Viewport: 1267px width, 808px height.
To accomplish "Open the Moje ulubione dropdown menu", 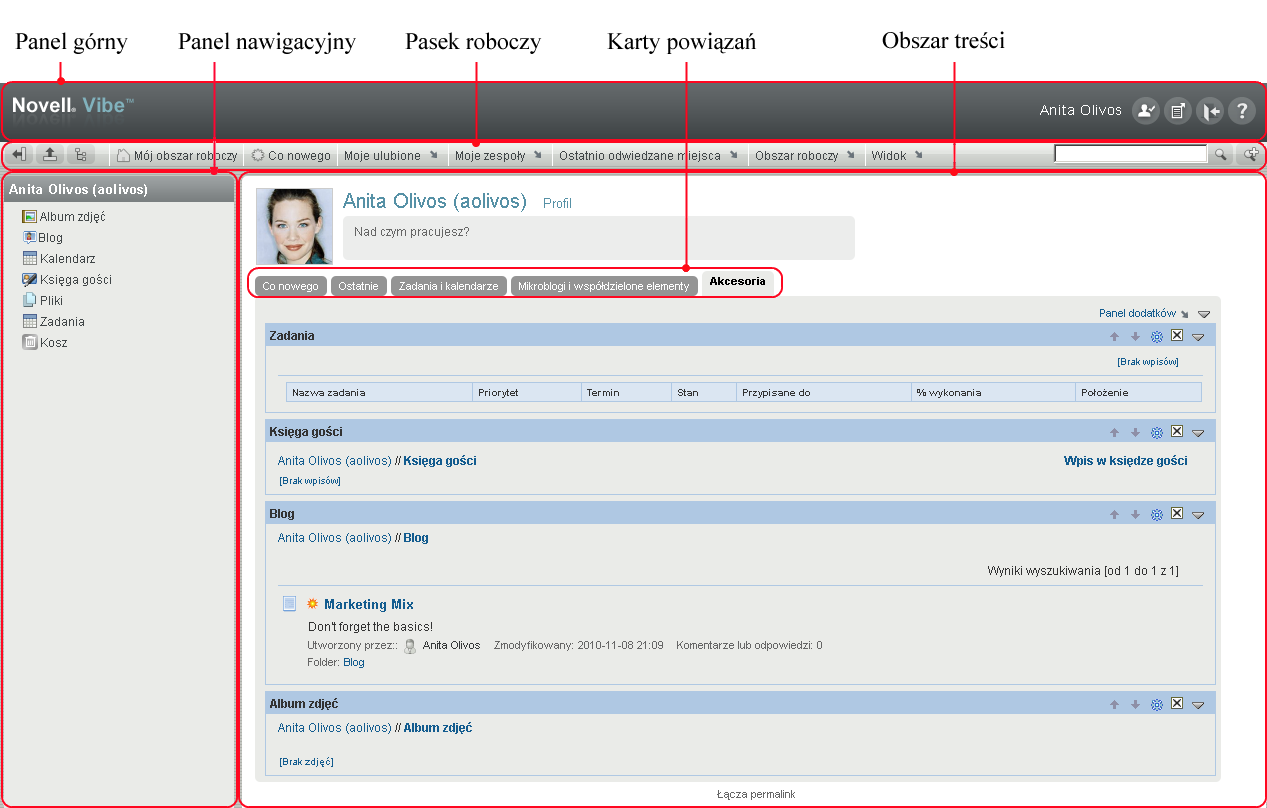I will tap(390, 156).
